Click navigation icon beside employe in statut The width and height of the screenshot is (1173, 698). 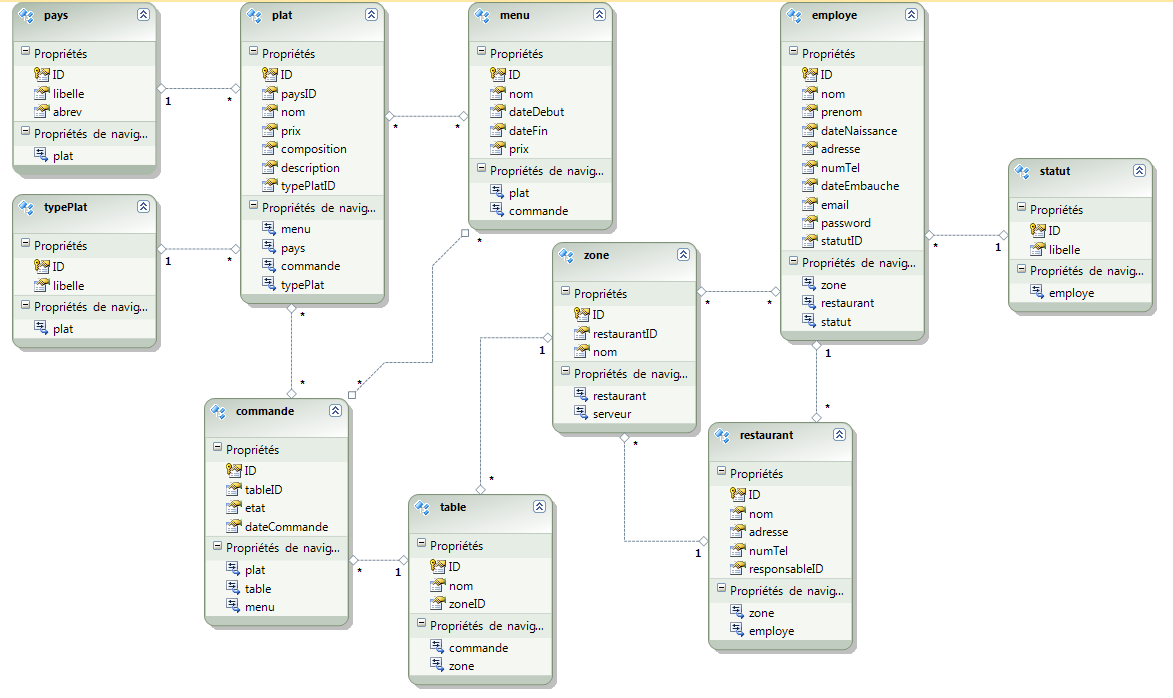point(1038,292)
